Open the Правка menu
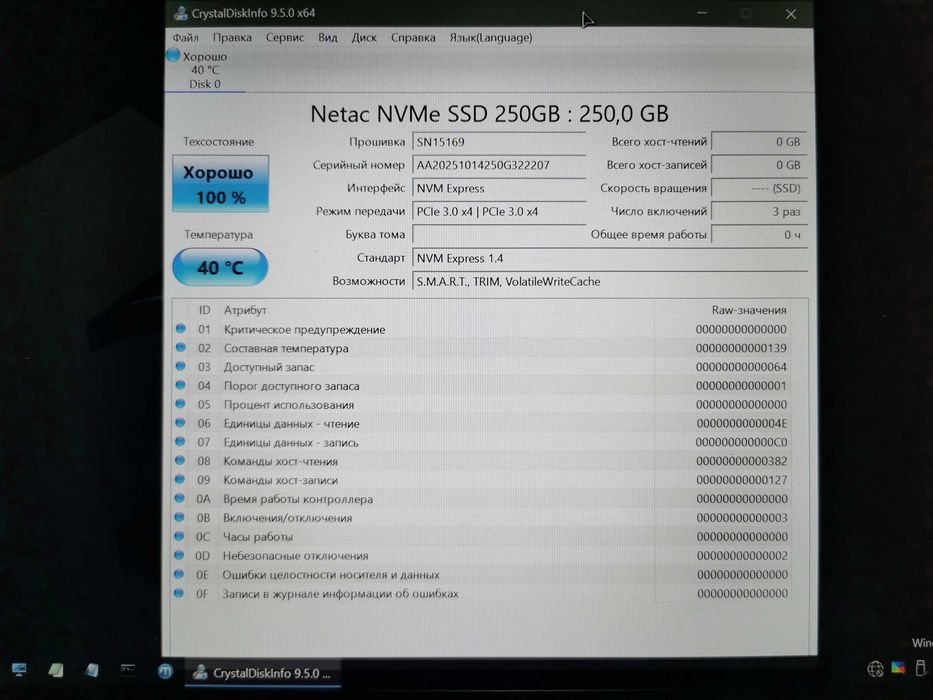Viewport: 933px width, 700px height. pos(232,38)
